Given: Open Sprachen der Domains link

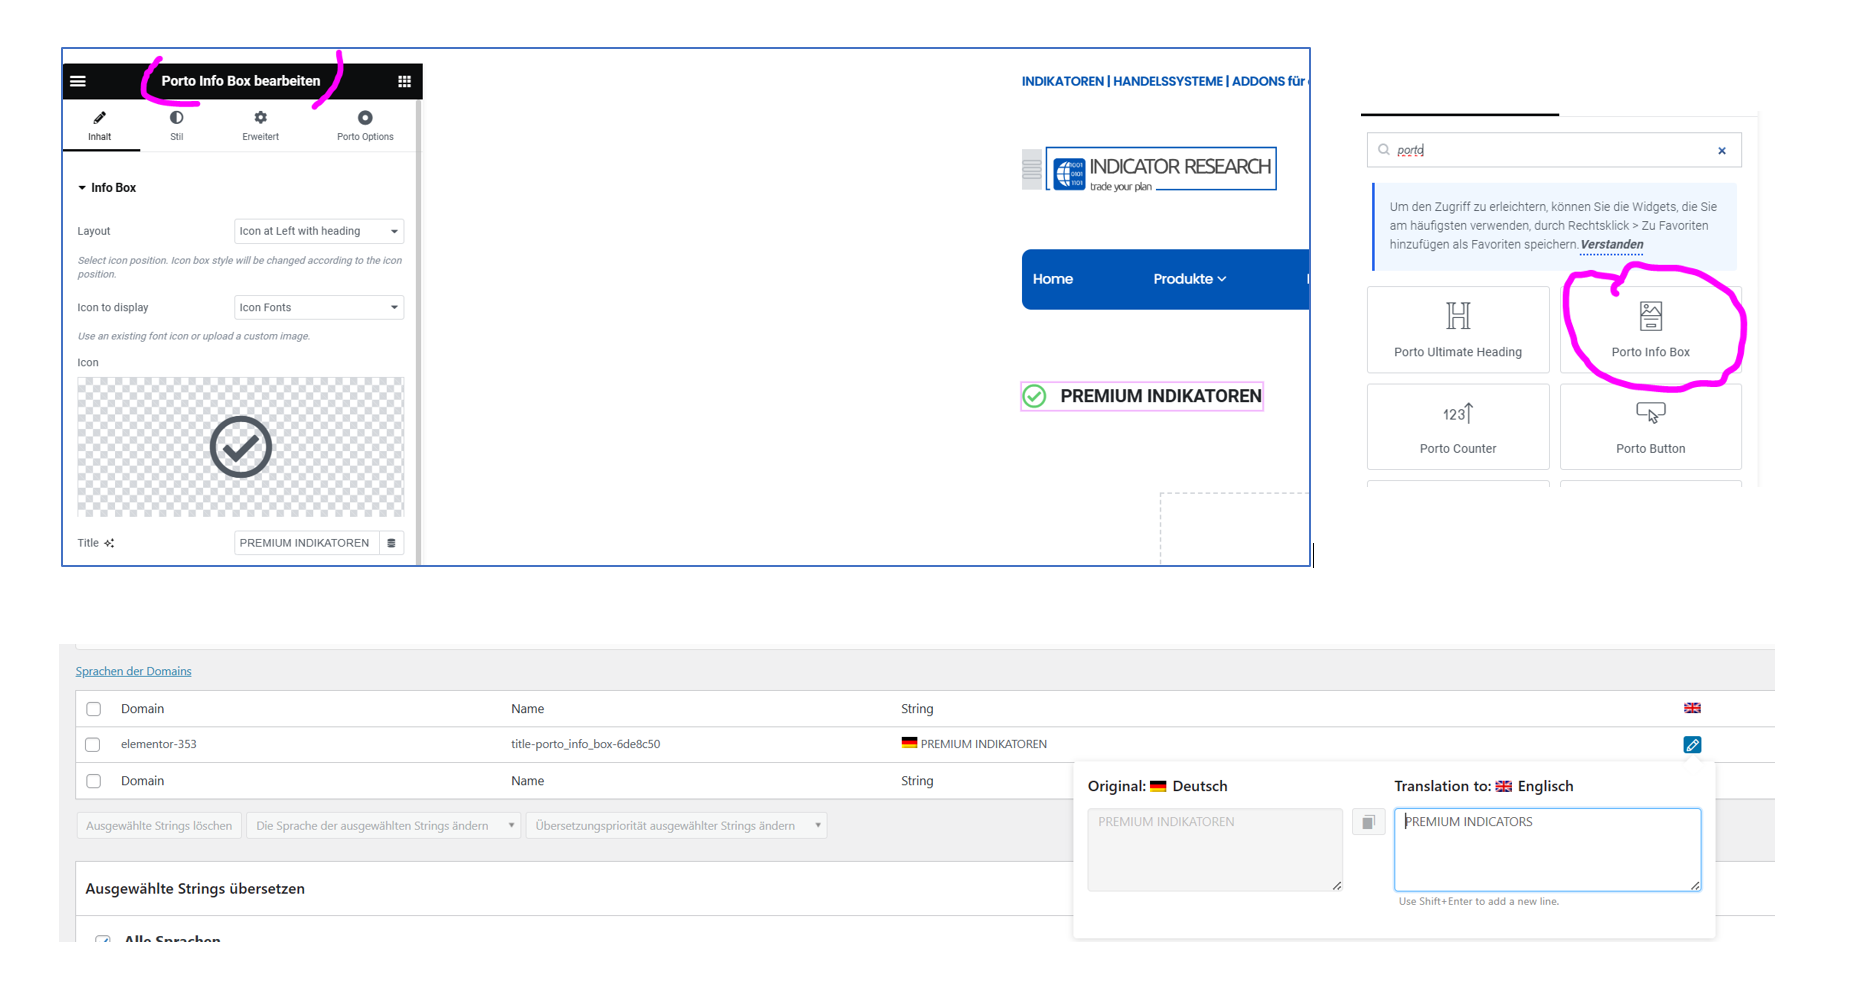Looking at the screenshot, I should click(x=133, y=671).
